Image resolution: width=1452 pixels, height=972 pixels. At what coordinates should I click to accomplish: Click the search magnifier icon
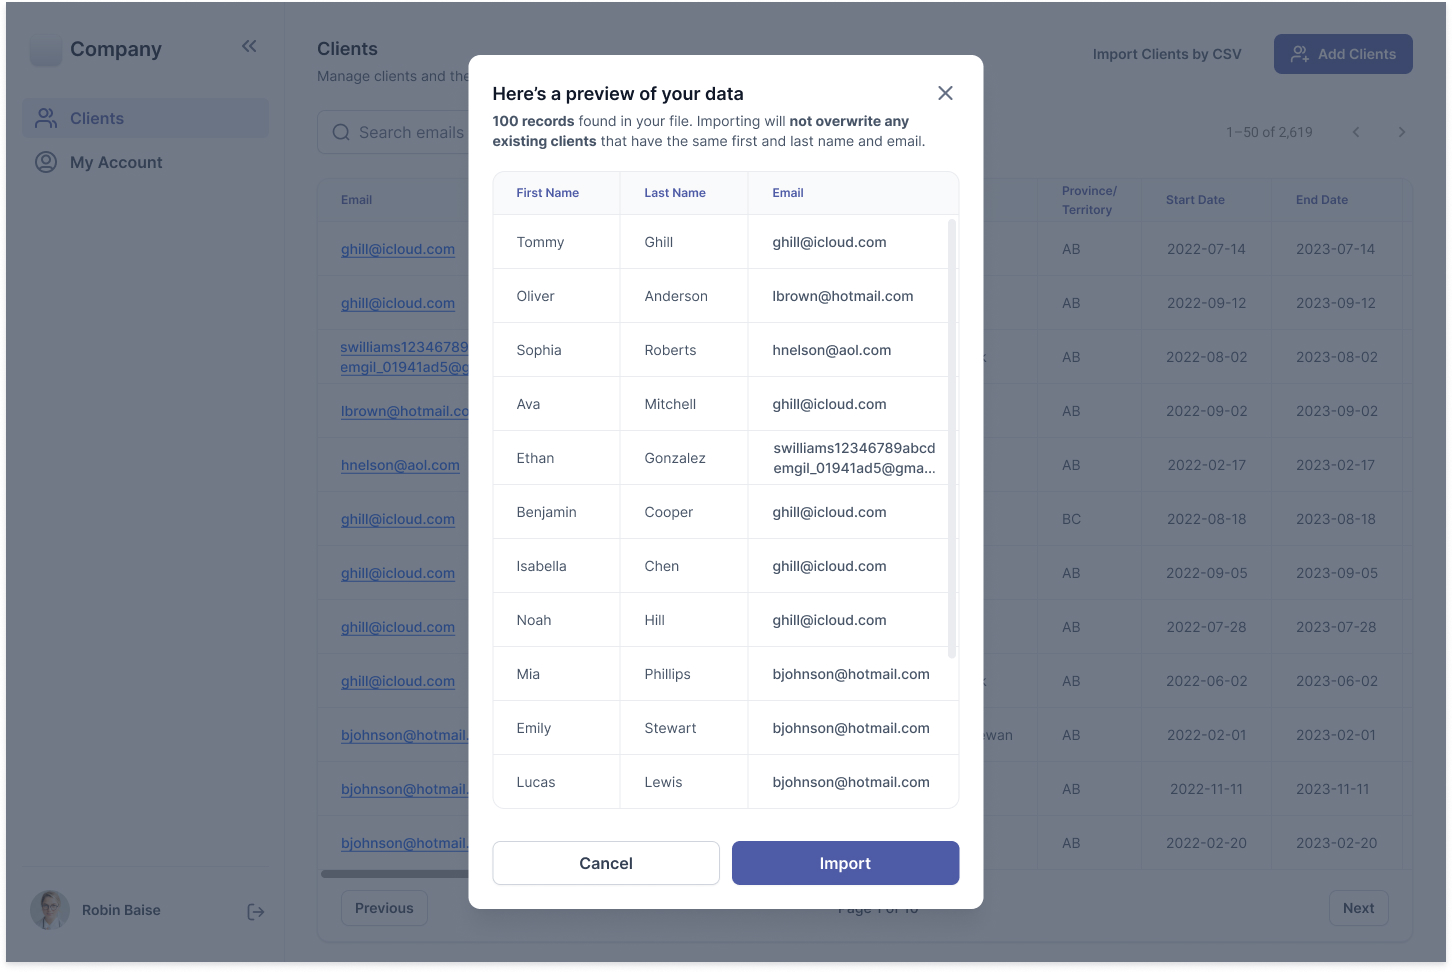[x=341, y=132]
